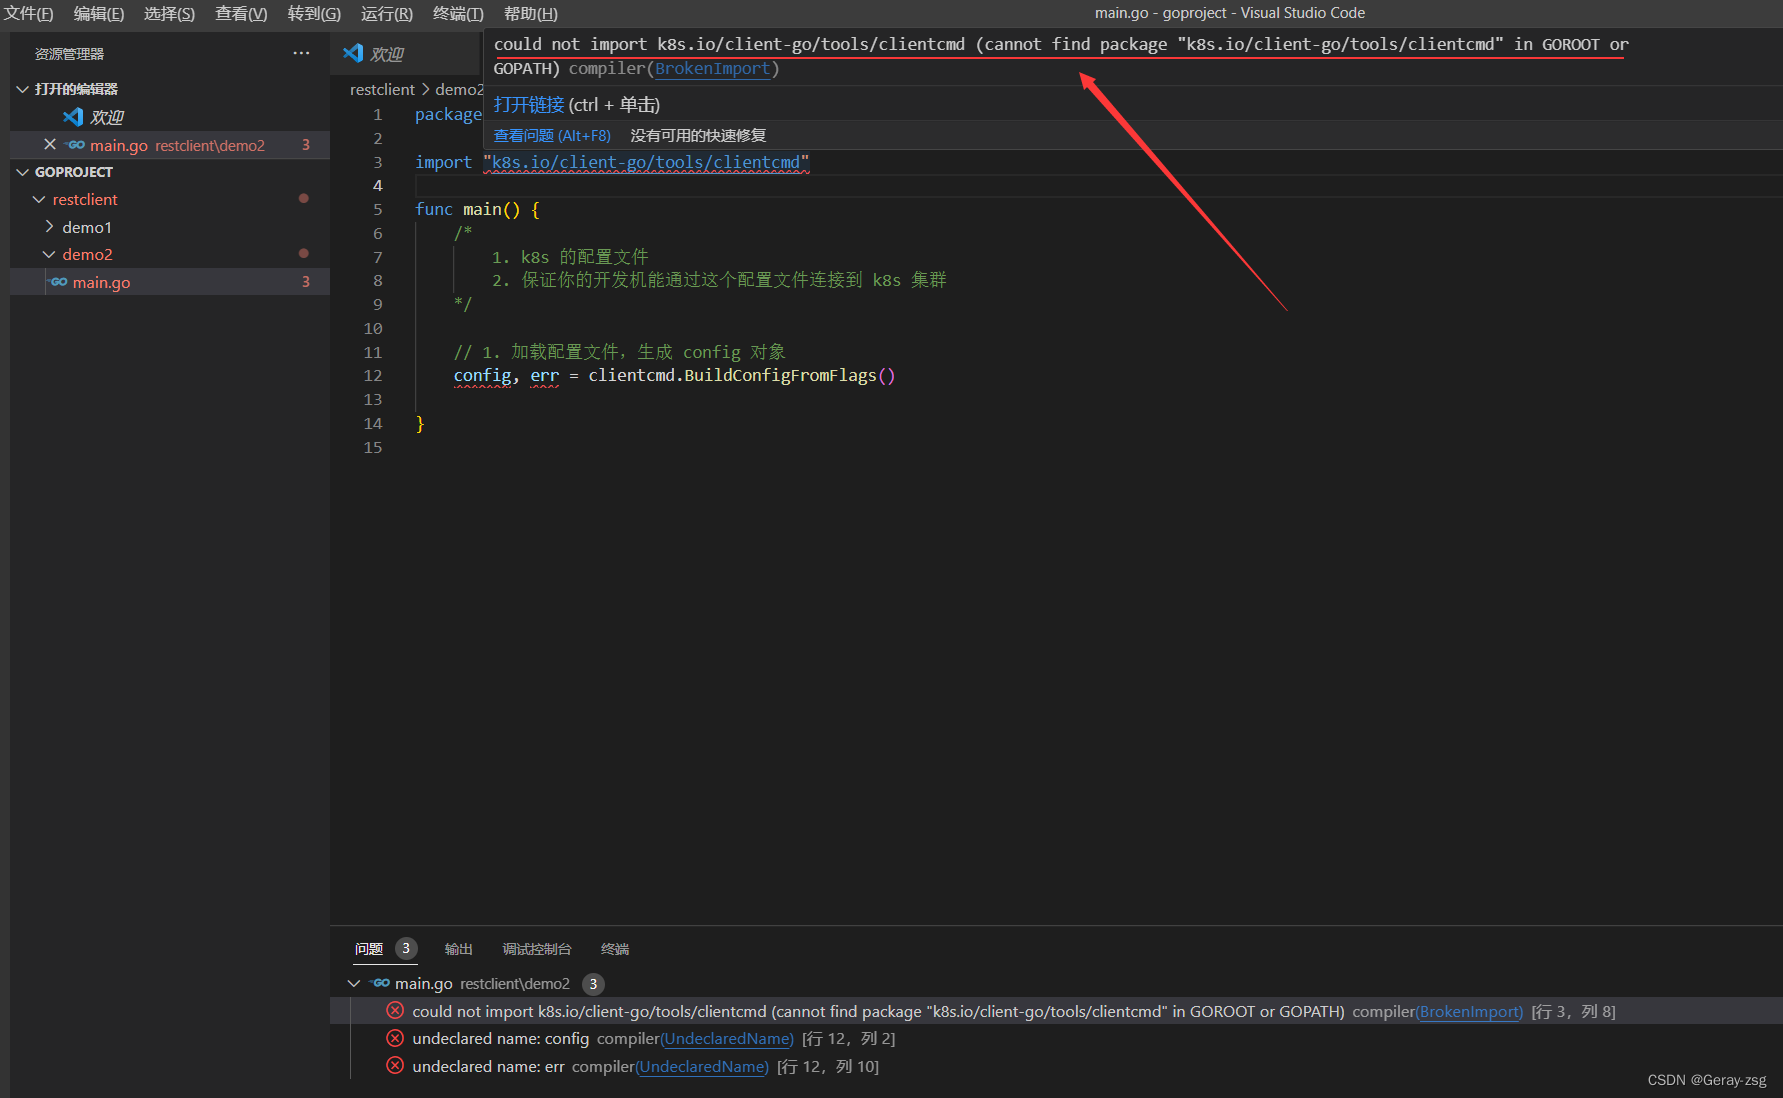Click VS Code icon beside 欢迎 in open editors
1783x1098 pixels.
coord(73,117)
